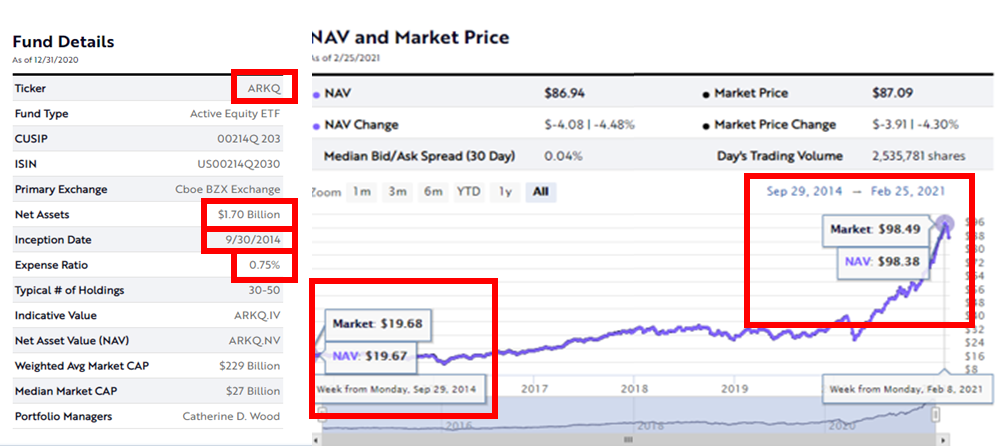Click the CUSIP value 00214Q 203
The image size is (1003, 446).
point(249,139)
